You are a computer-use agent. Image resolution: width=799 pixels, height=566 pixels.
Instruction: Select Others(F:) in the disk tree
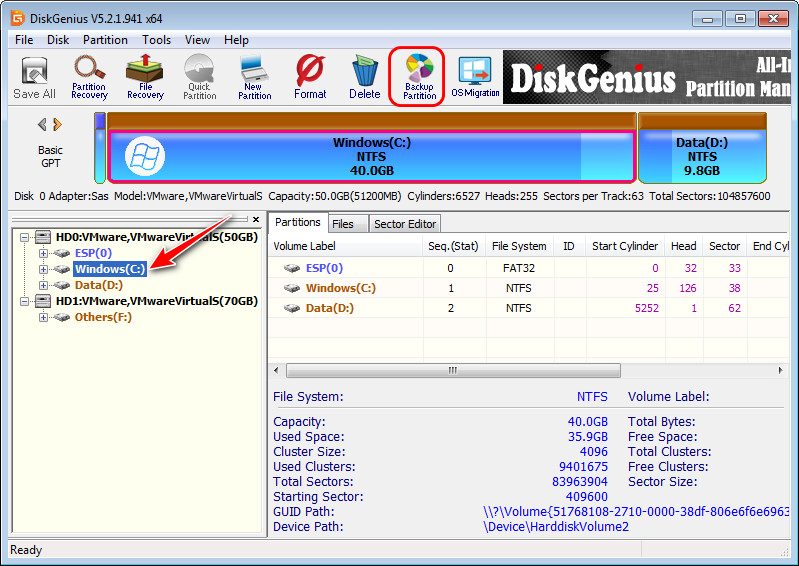tap(103, 317)
